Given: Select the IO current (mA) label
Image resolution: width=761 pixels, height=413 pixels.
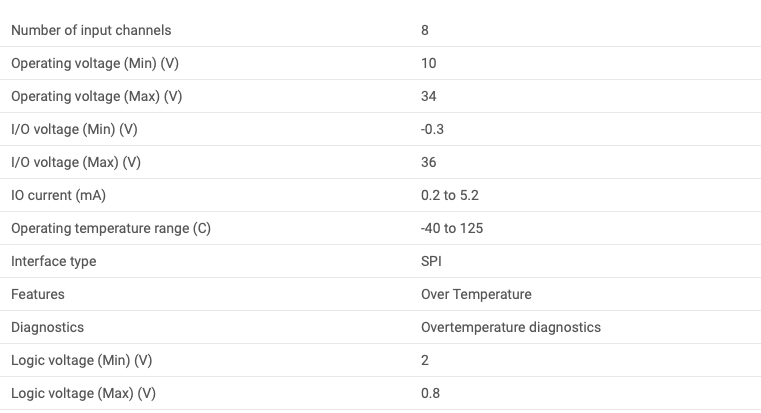Looking at the screenshot, I should point(59,196).
